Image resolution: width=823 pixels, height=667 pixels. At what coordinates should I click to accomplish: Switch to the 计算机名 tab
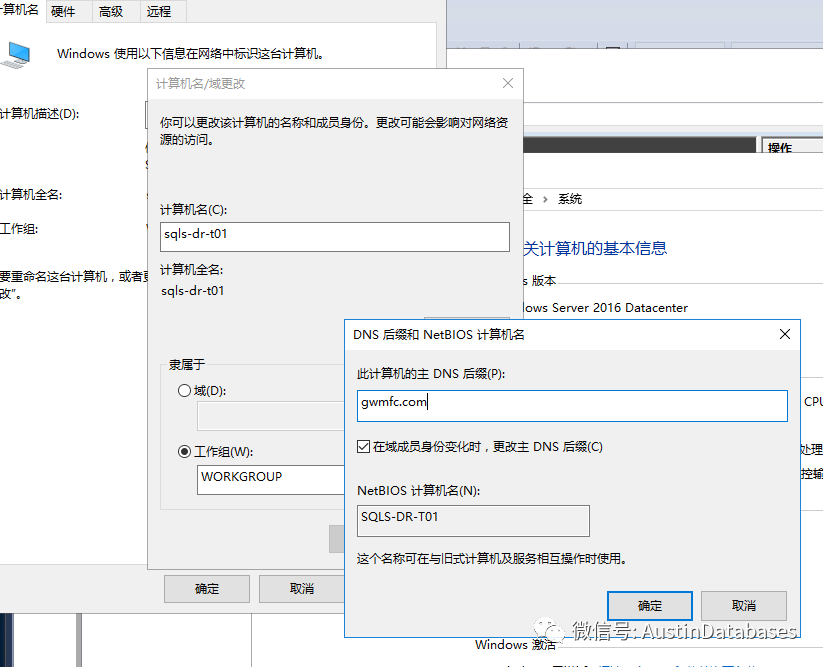pyautogui.click(x=21, y=9)
